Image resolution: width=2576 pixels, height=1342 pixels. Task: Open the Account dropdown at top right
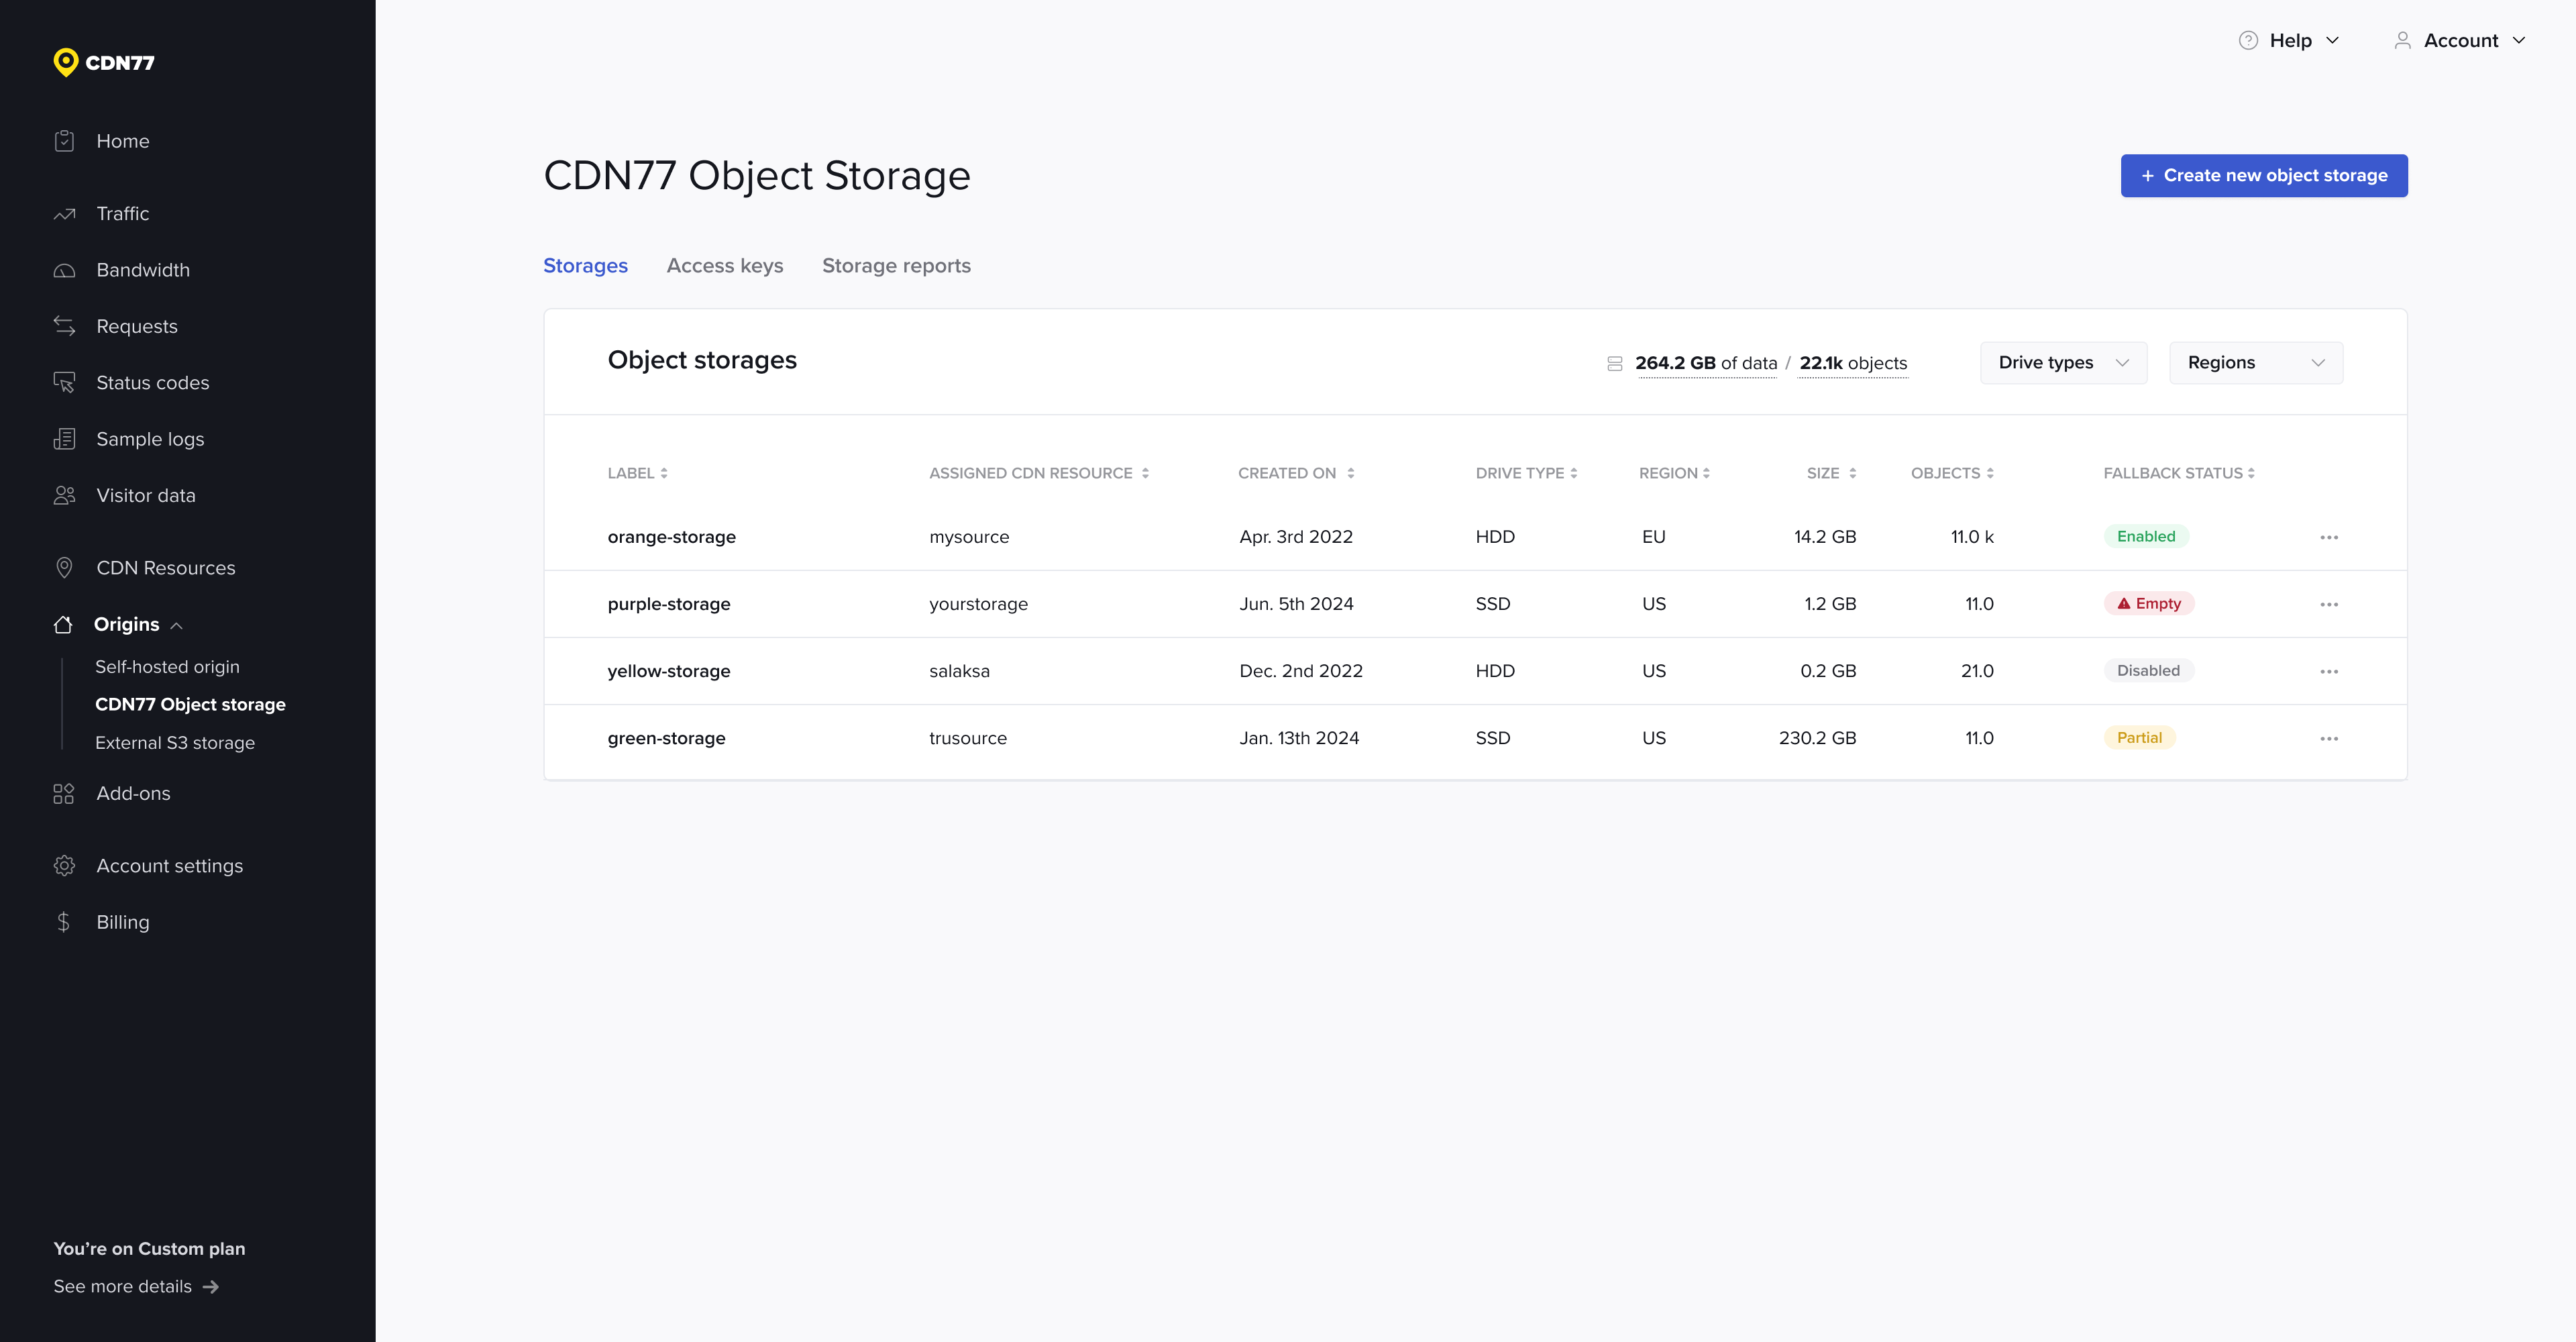click(x=2461, y=40)
